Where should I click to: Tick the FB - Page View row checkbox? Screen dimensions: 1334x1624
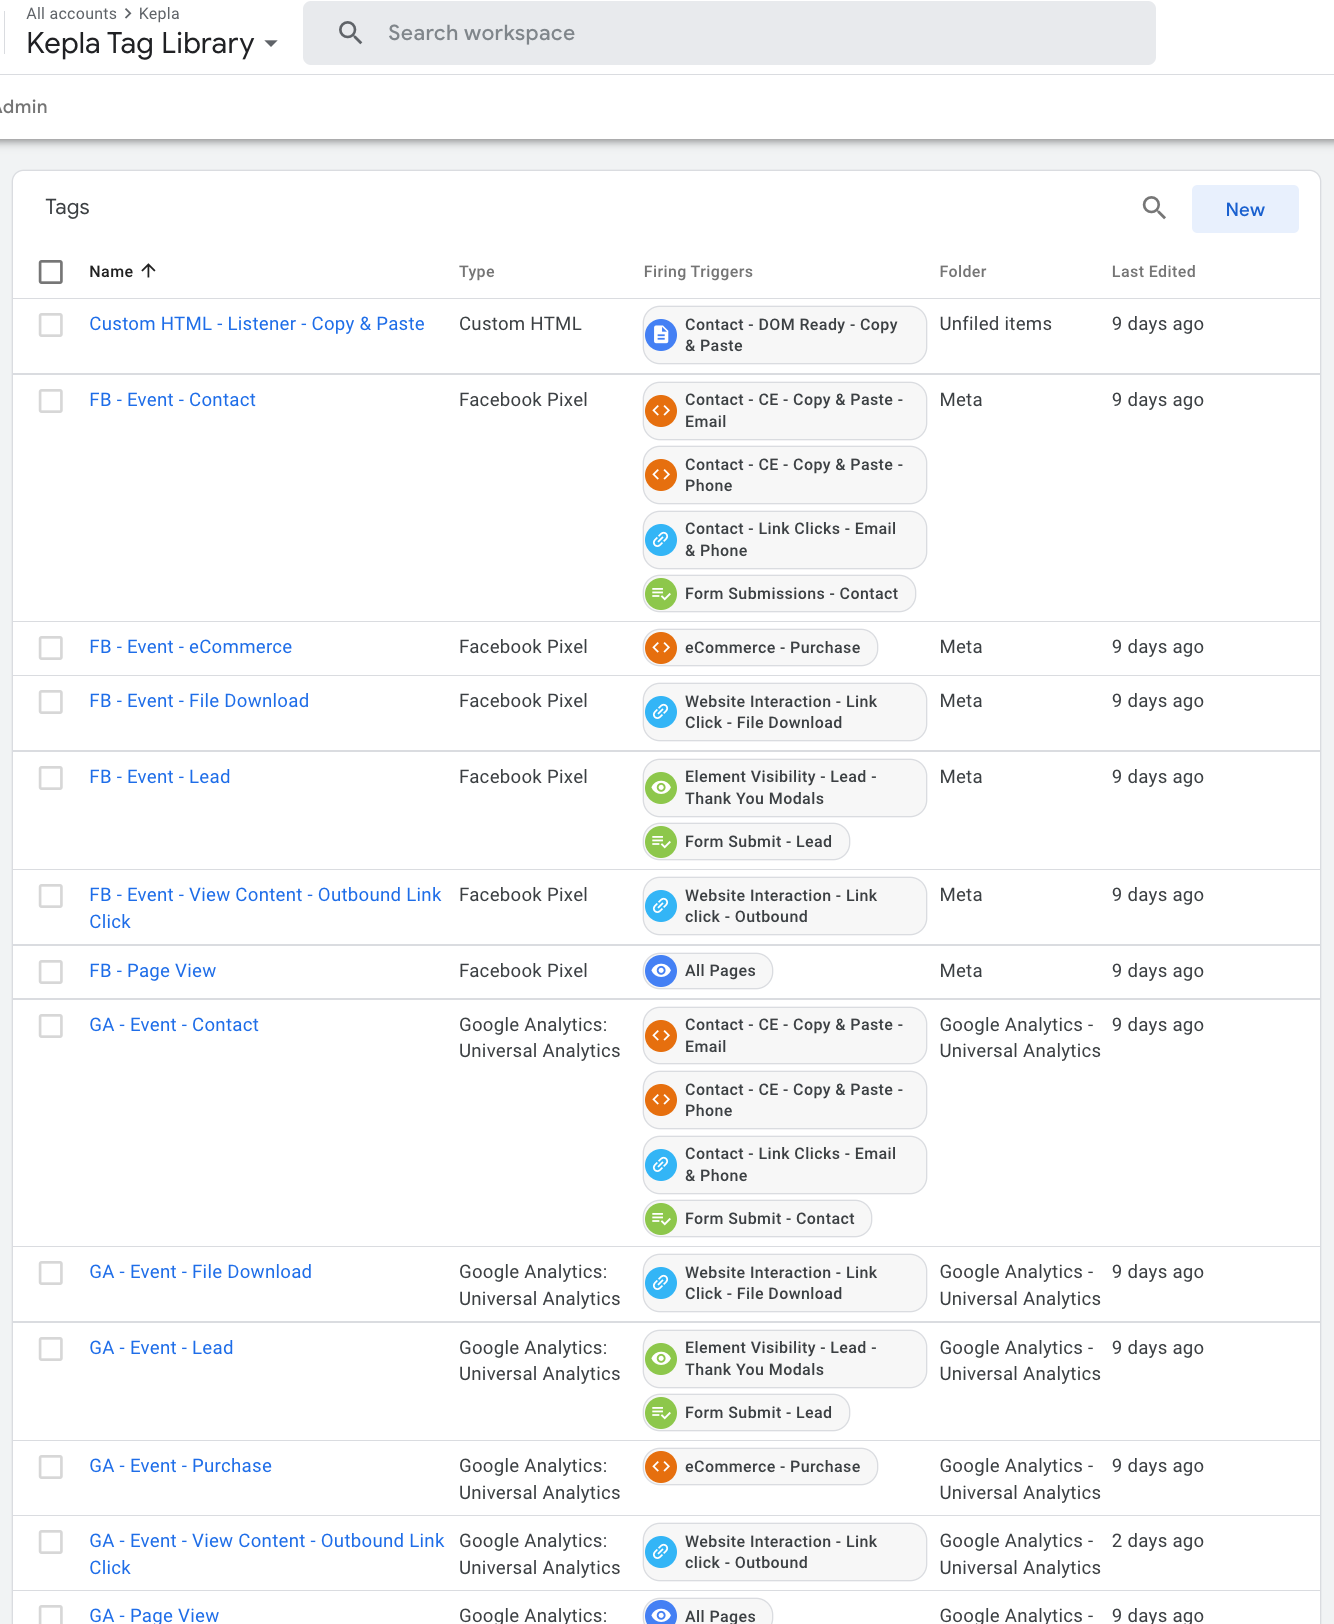51,972
